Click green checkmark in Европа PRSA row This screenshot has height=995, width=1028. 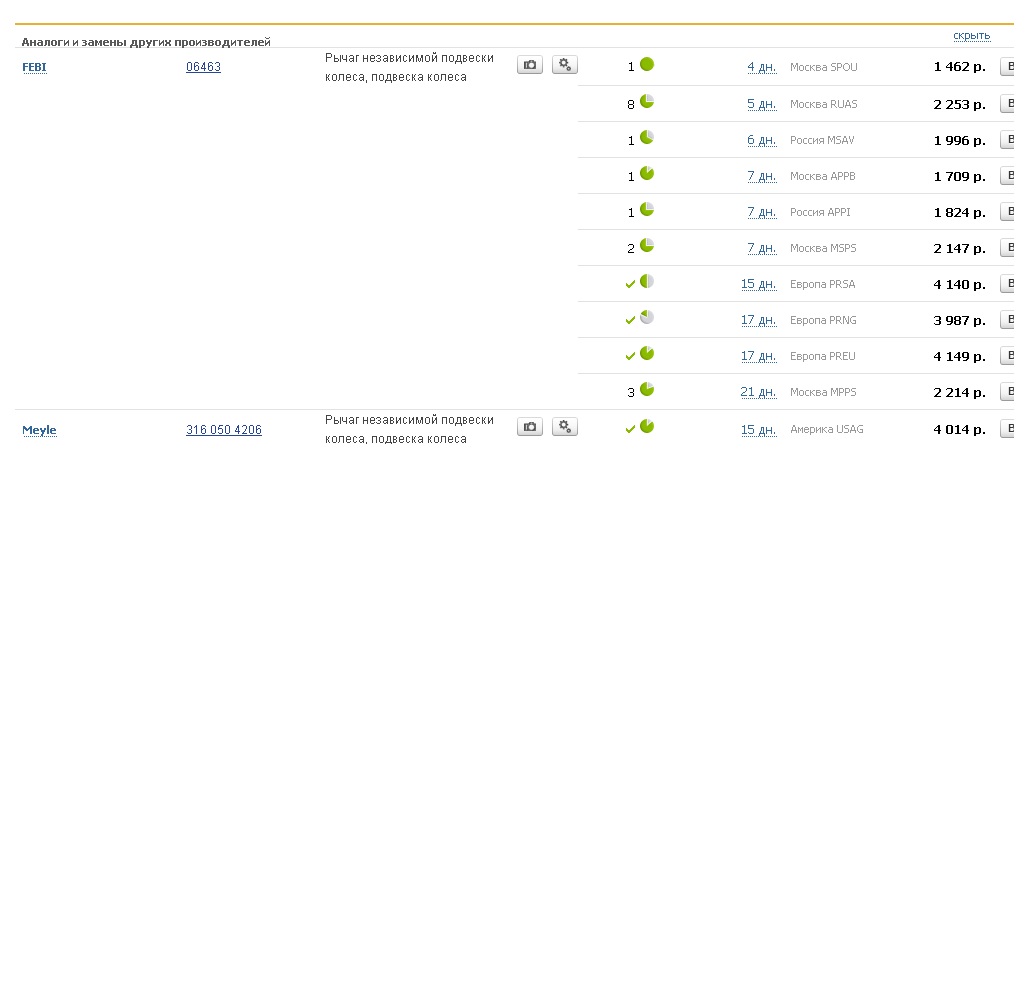click(x=630, y=285)
